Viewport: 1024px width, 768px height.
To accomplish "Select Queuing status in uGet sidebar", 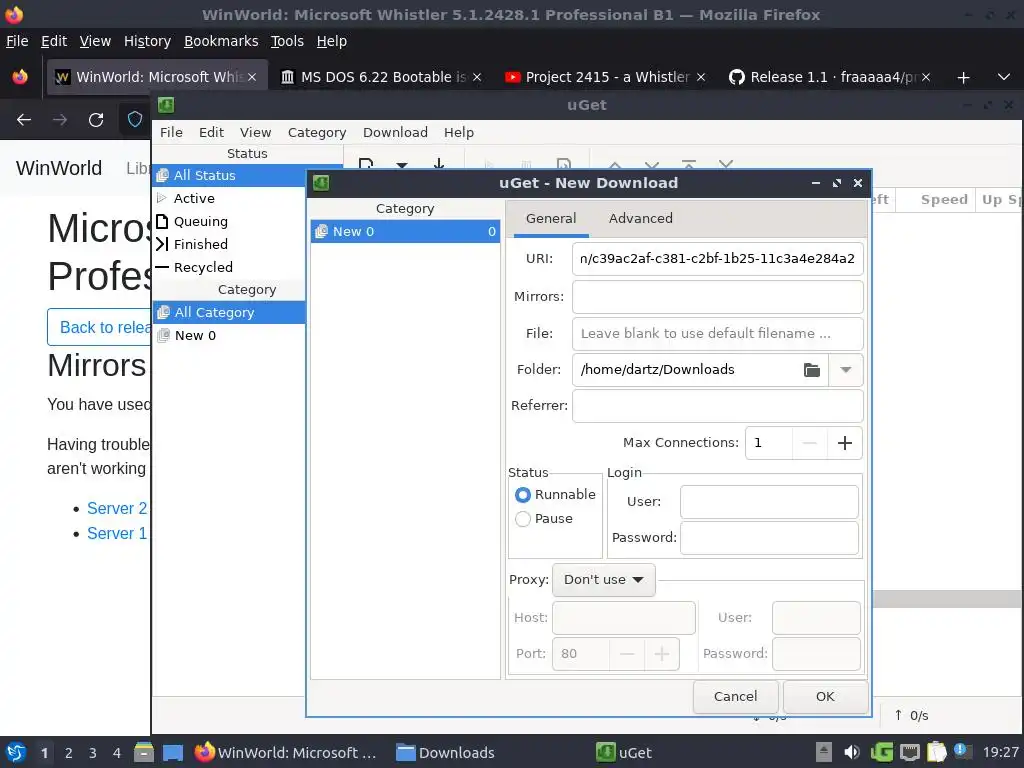I will pyautogui.click(x=229, y=221).
